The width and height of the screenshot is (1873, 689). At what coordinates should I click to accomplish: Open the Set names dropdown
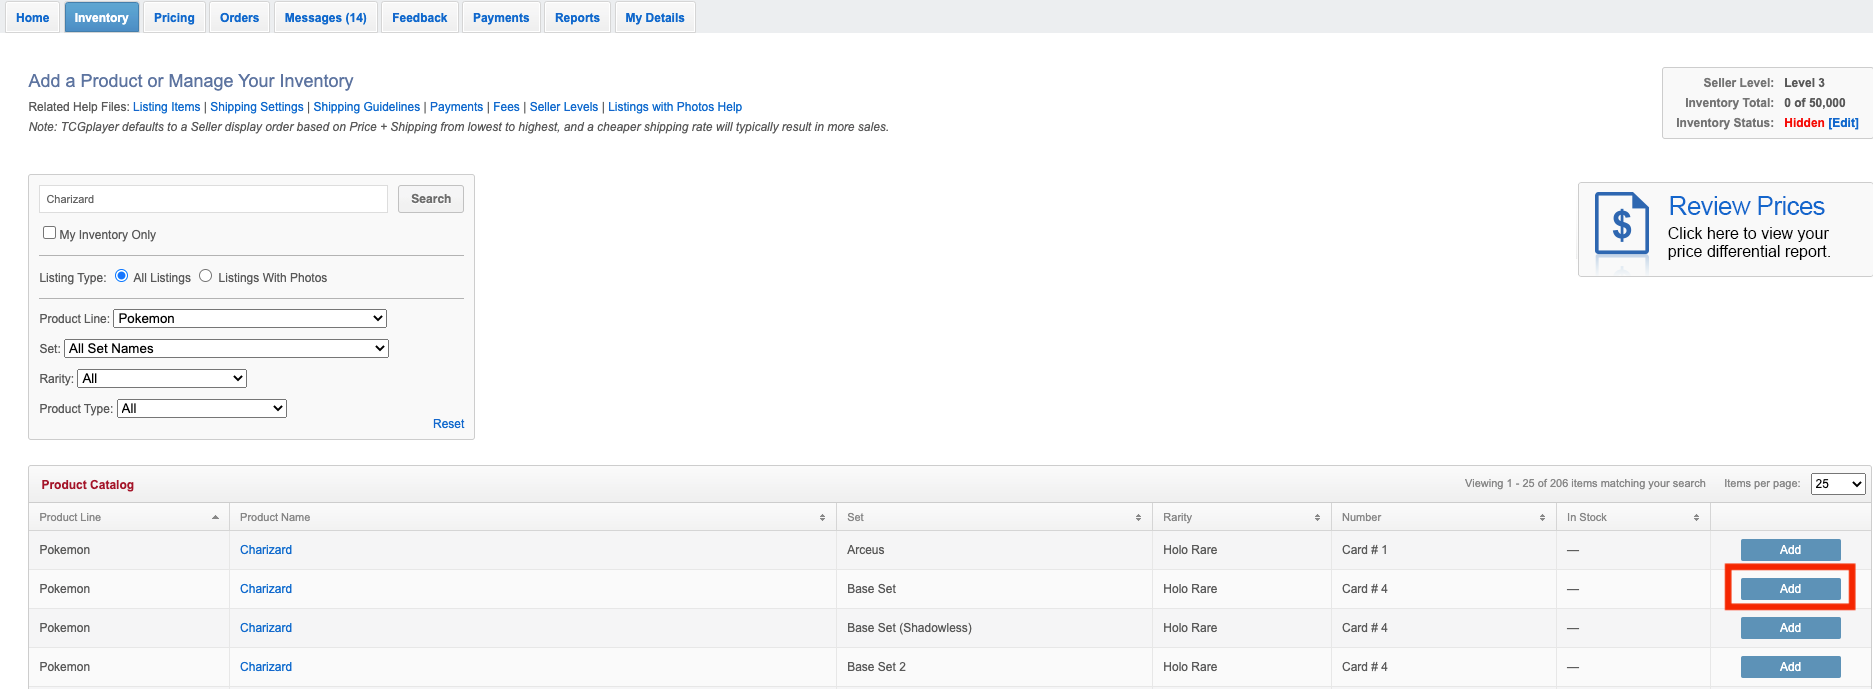[226, 348]
